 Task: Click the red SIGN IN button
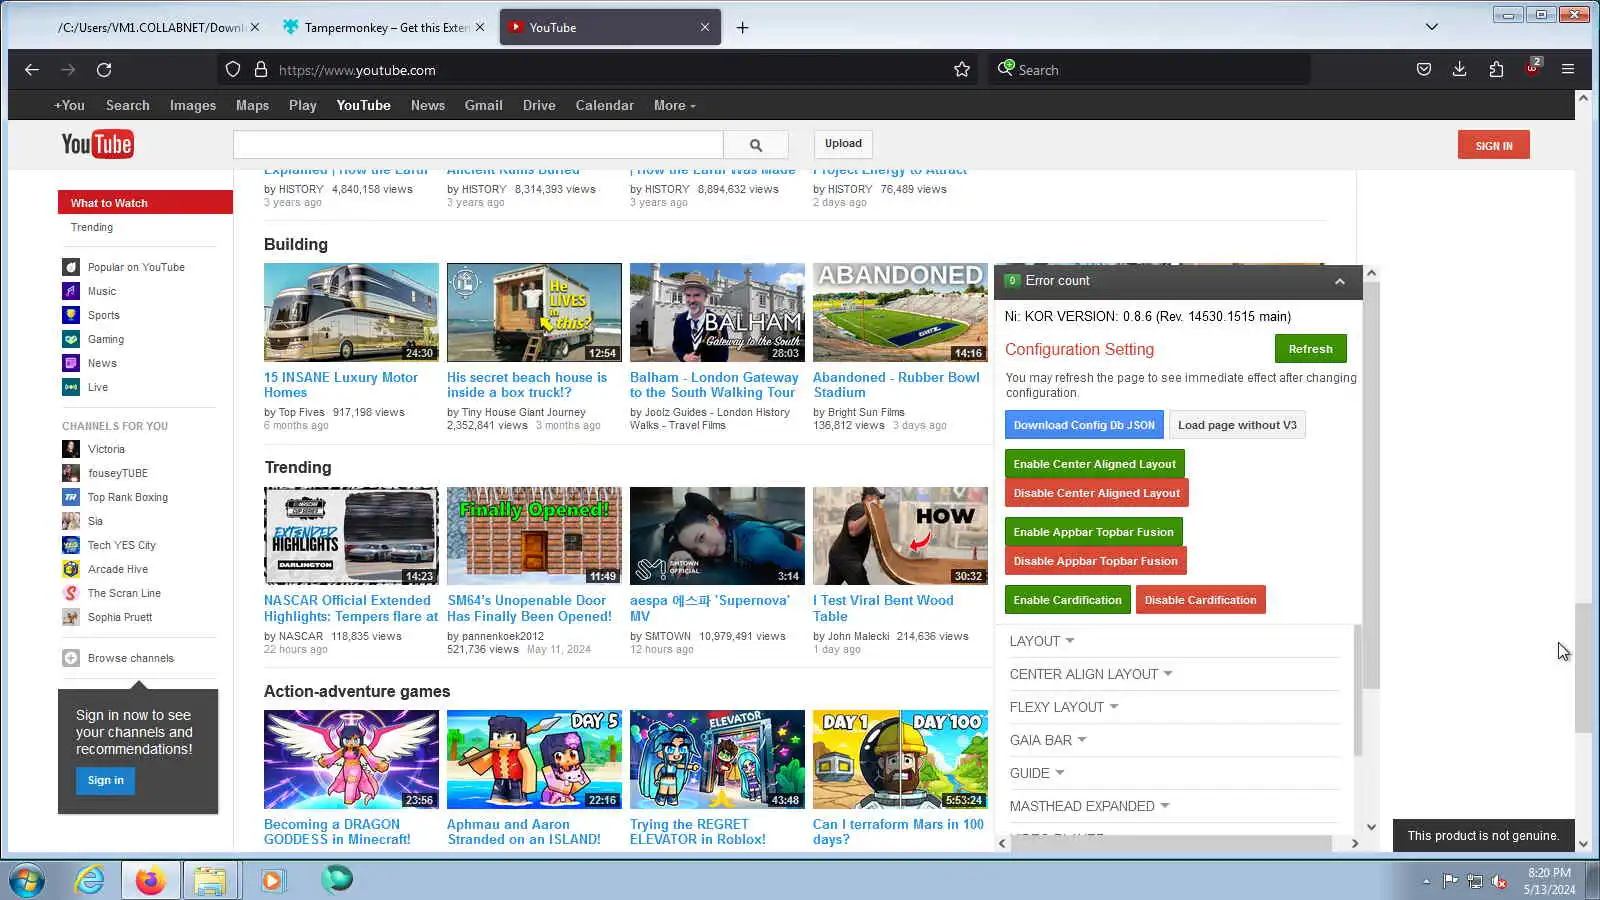(x=1493, y=145)
